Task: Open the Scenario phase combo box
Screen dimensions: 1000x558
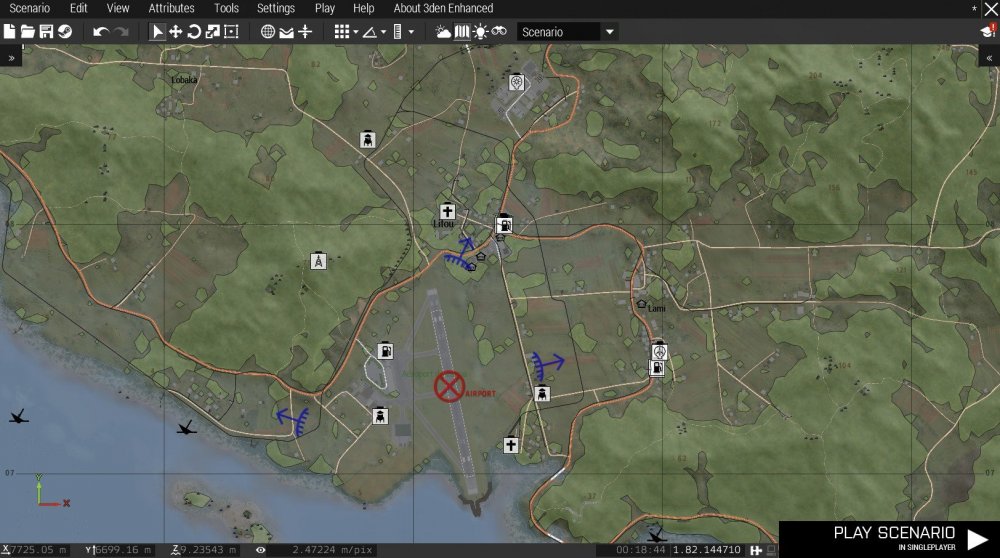Action: pyautogui.click(x=567, y=32)
